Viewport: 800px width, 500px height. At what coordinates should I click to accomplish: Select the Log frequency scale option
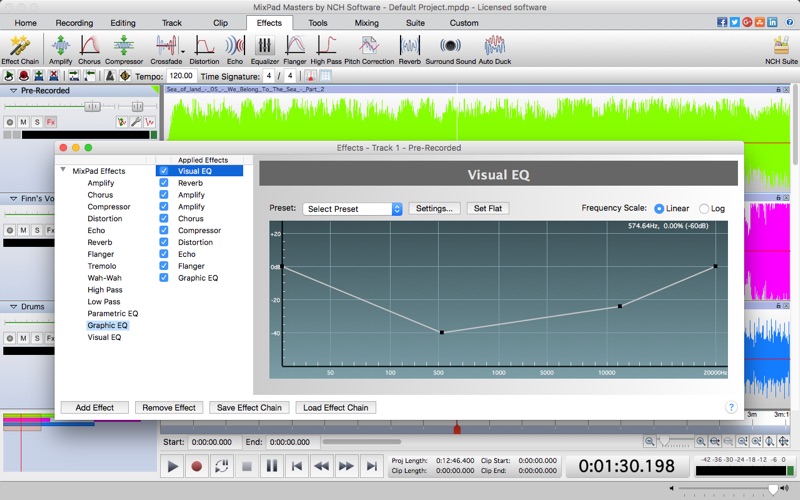[705, 208]
